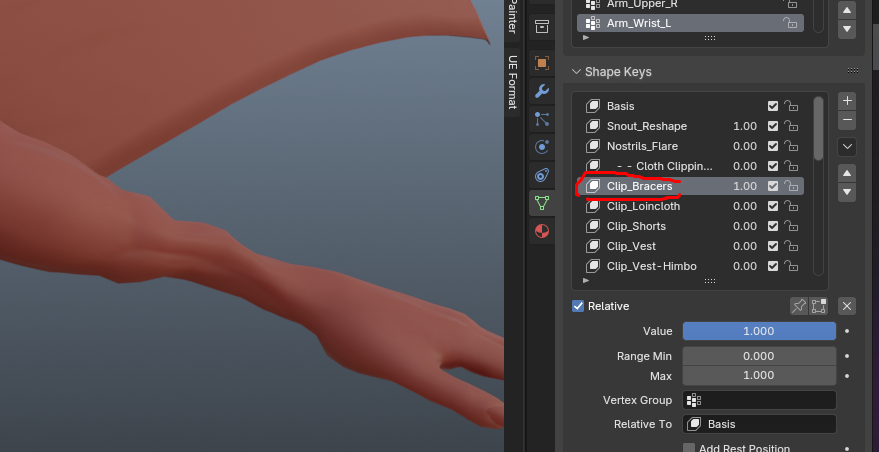The width and height of the screenshot is (879, 452).
Task: Open the Particles properties tab
Action: pyautogui.click(x=542, y=119)
